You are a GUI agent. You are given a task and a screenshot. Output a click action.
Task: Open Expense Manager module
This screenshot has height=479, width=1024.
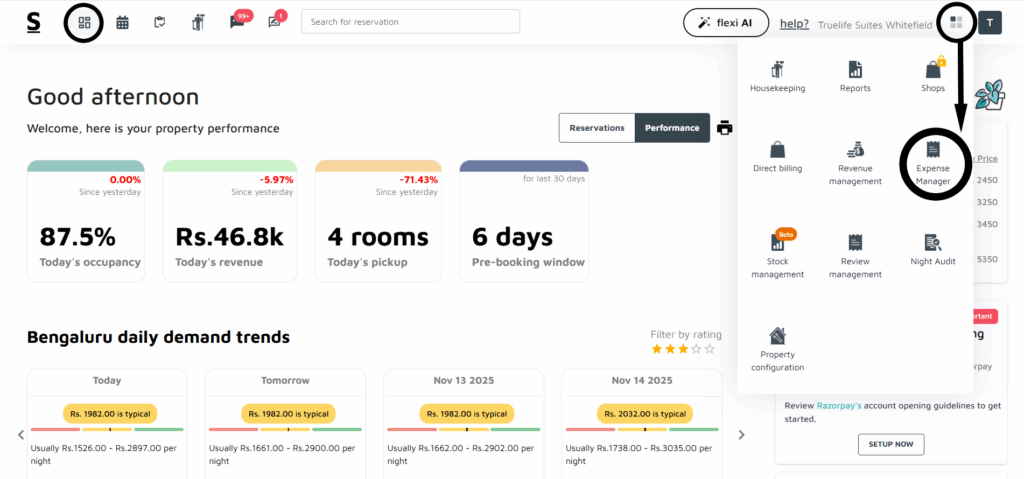point(932,161)
